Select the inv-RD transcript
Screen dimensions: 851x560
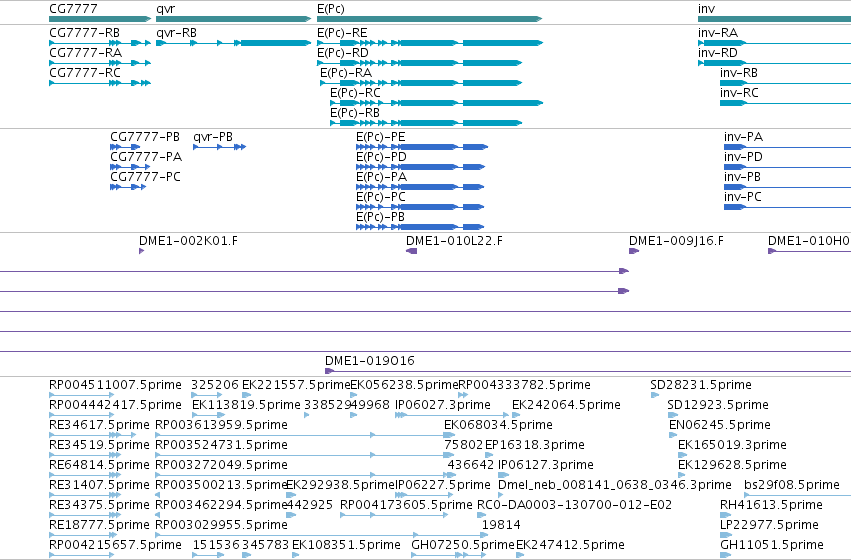click(x=774, y=63)
